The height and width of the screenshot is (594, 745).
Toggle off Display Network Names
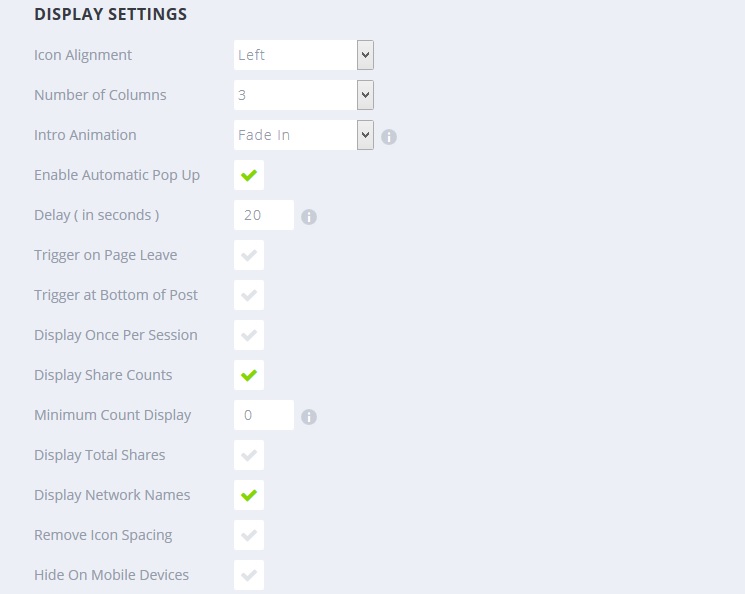249,495
